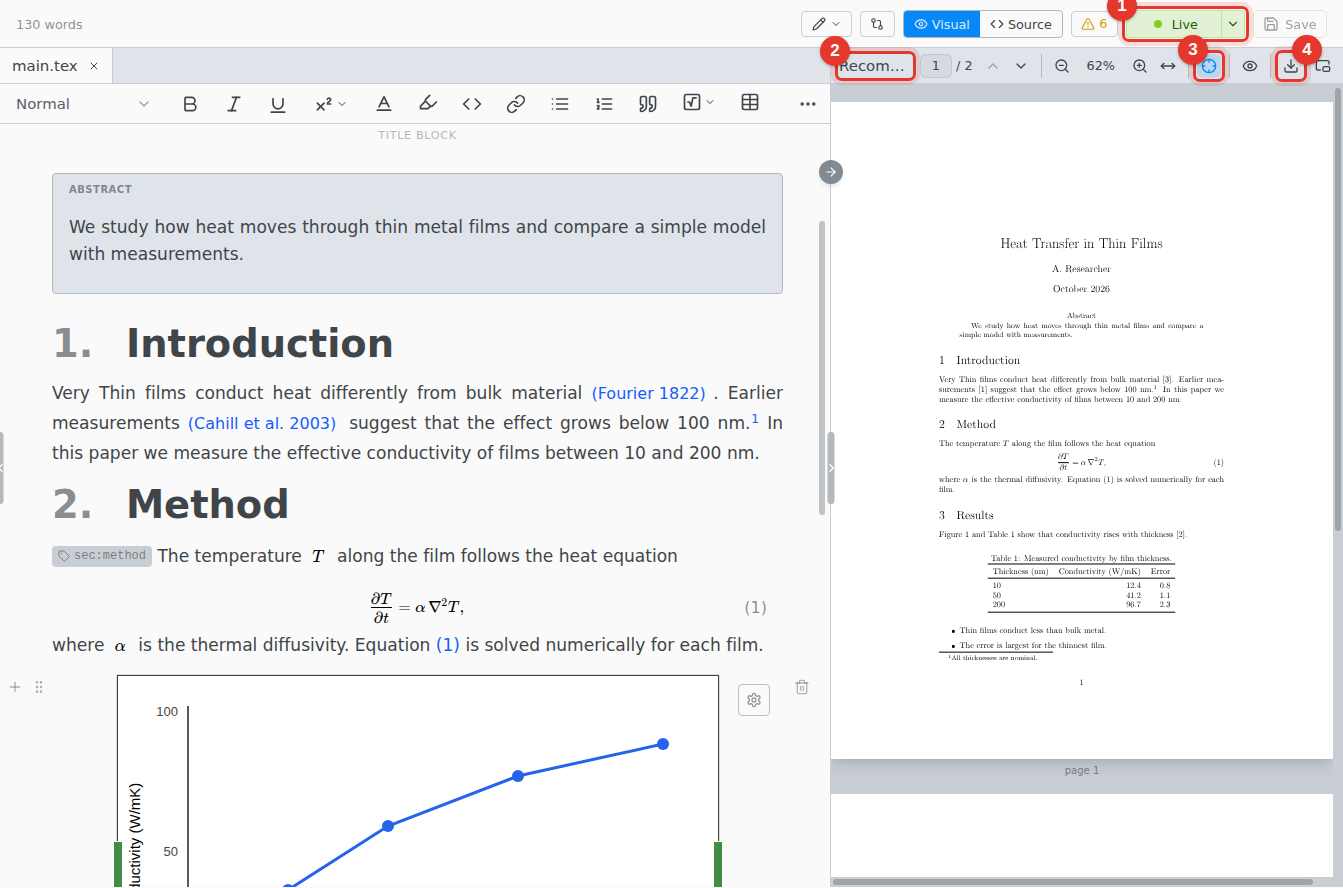Viewport: 1343px width, 888px height.
Task: Save the document
Action: point(1290,24)
